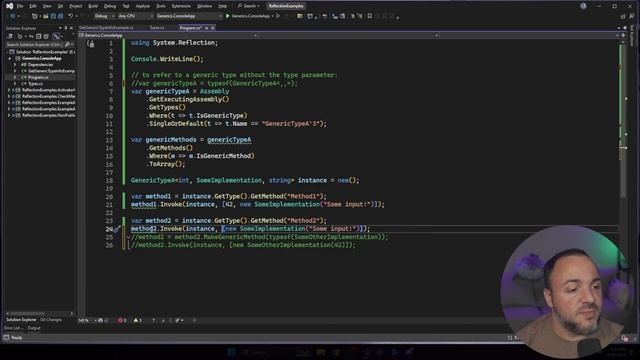The image size is (640, 360).
Task: Expand ReflectionExamples.CheckMe project
Action: 9,96
